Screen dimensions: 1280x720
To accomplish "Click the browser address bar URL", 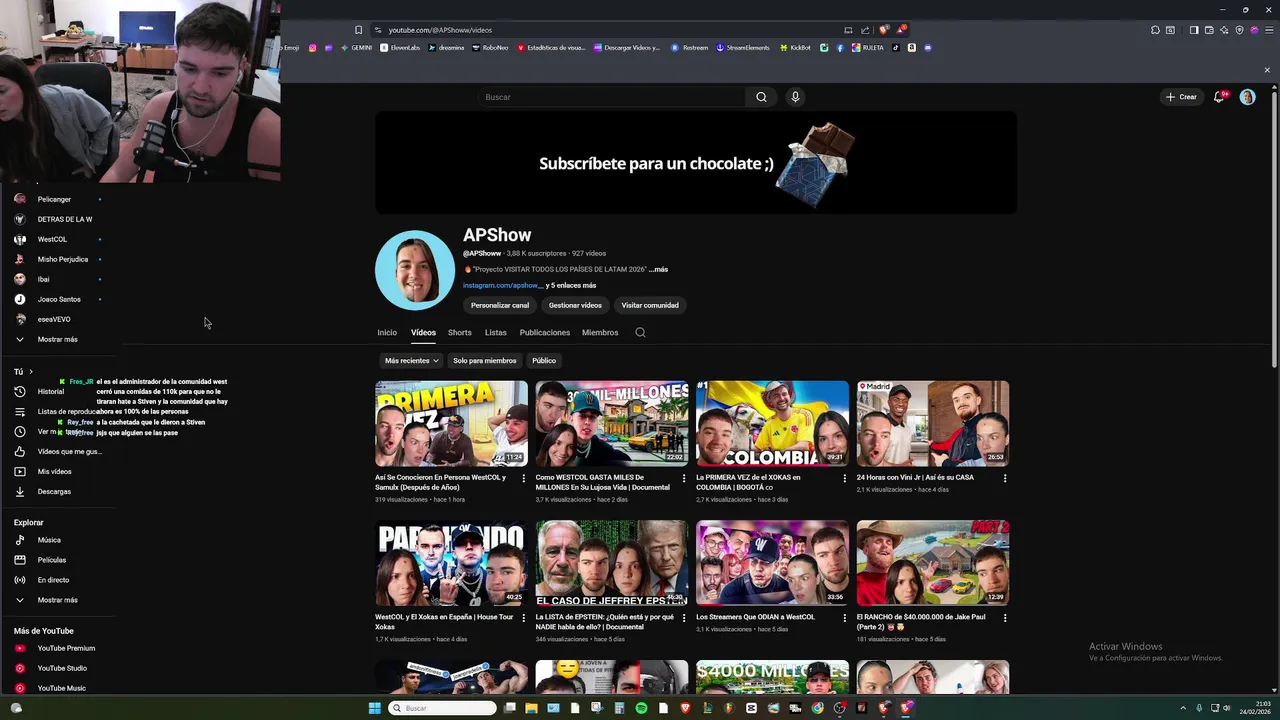I will click(x=440, y=30).
